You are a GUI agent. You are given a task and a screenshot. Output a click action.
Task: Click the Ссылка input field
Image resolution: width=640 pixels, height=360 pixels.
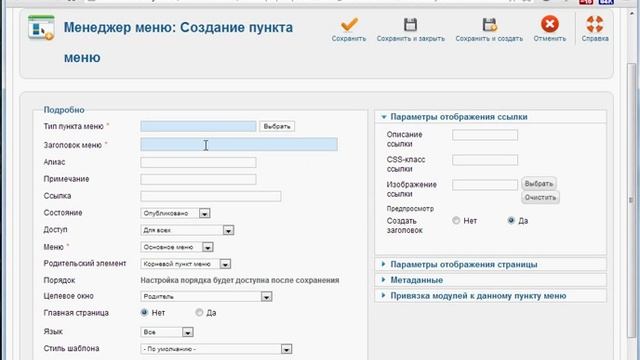pos(211,196)
